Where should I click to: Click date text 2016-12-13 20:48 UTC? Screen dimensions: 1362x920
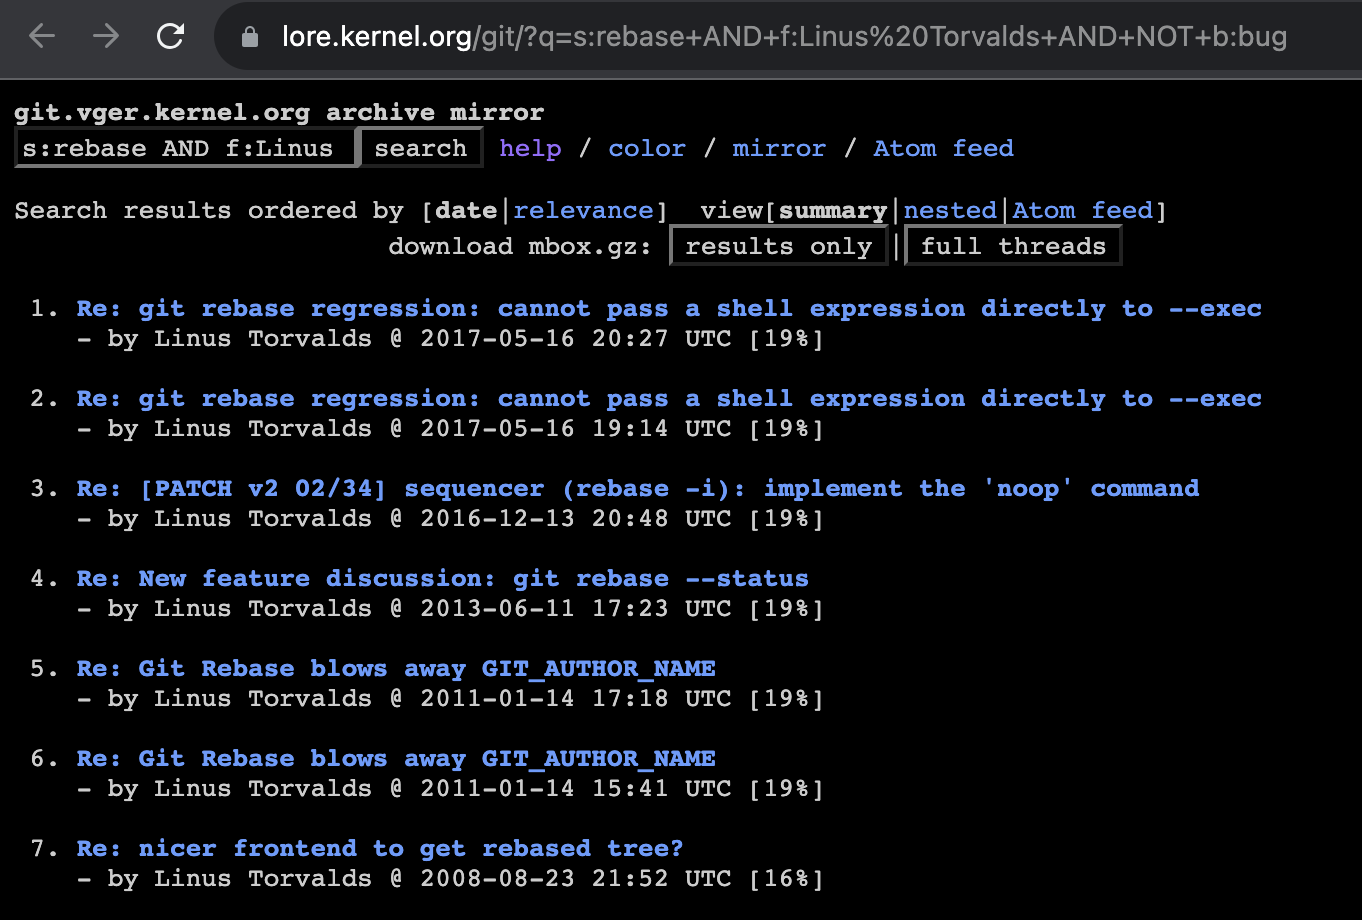[x=576, y=518]
